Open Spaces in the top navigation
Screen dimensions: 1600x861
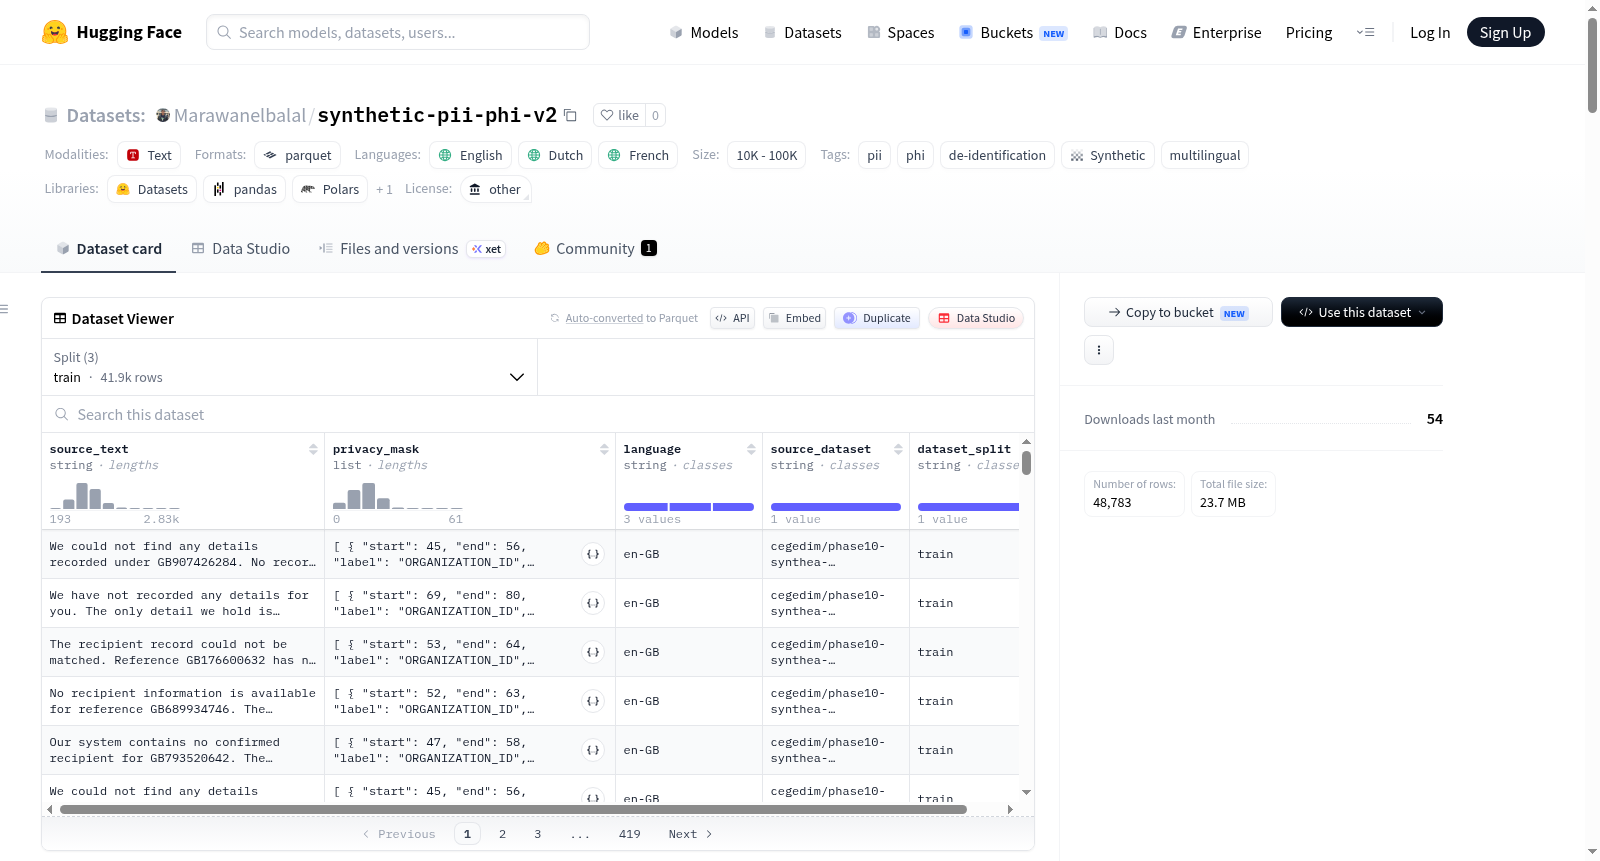tap(901, 32)
